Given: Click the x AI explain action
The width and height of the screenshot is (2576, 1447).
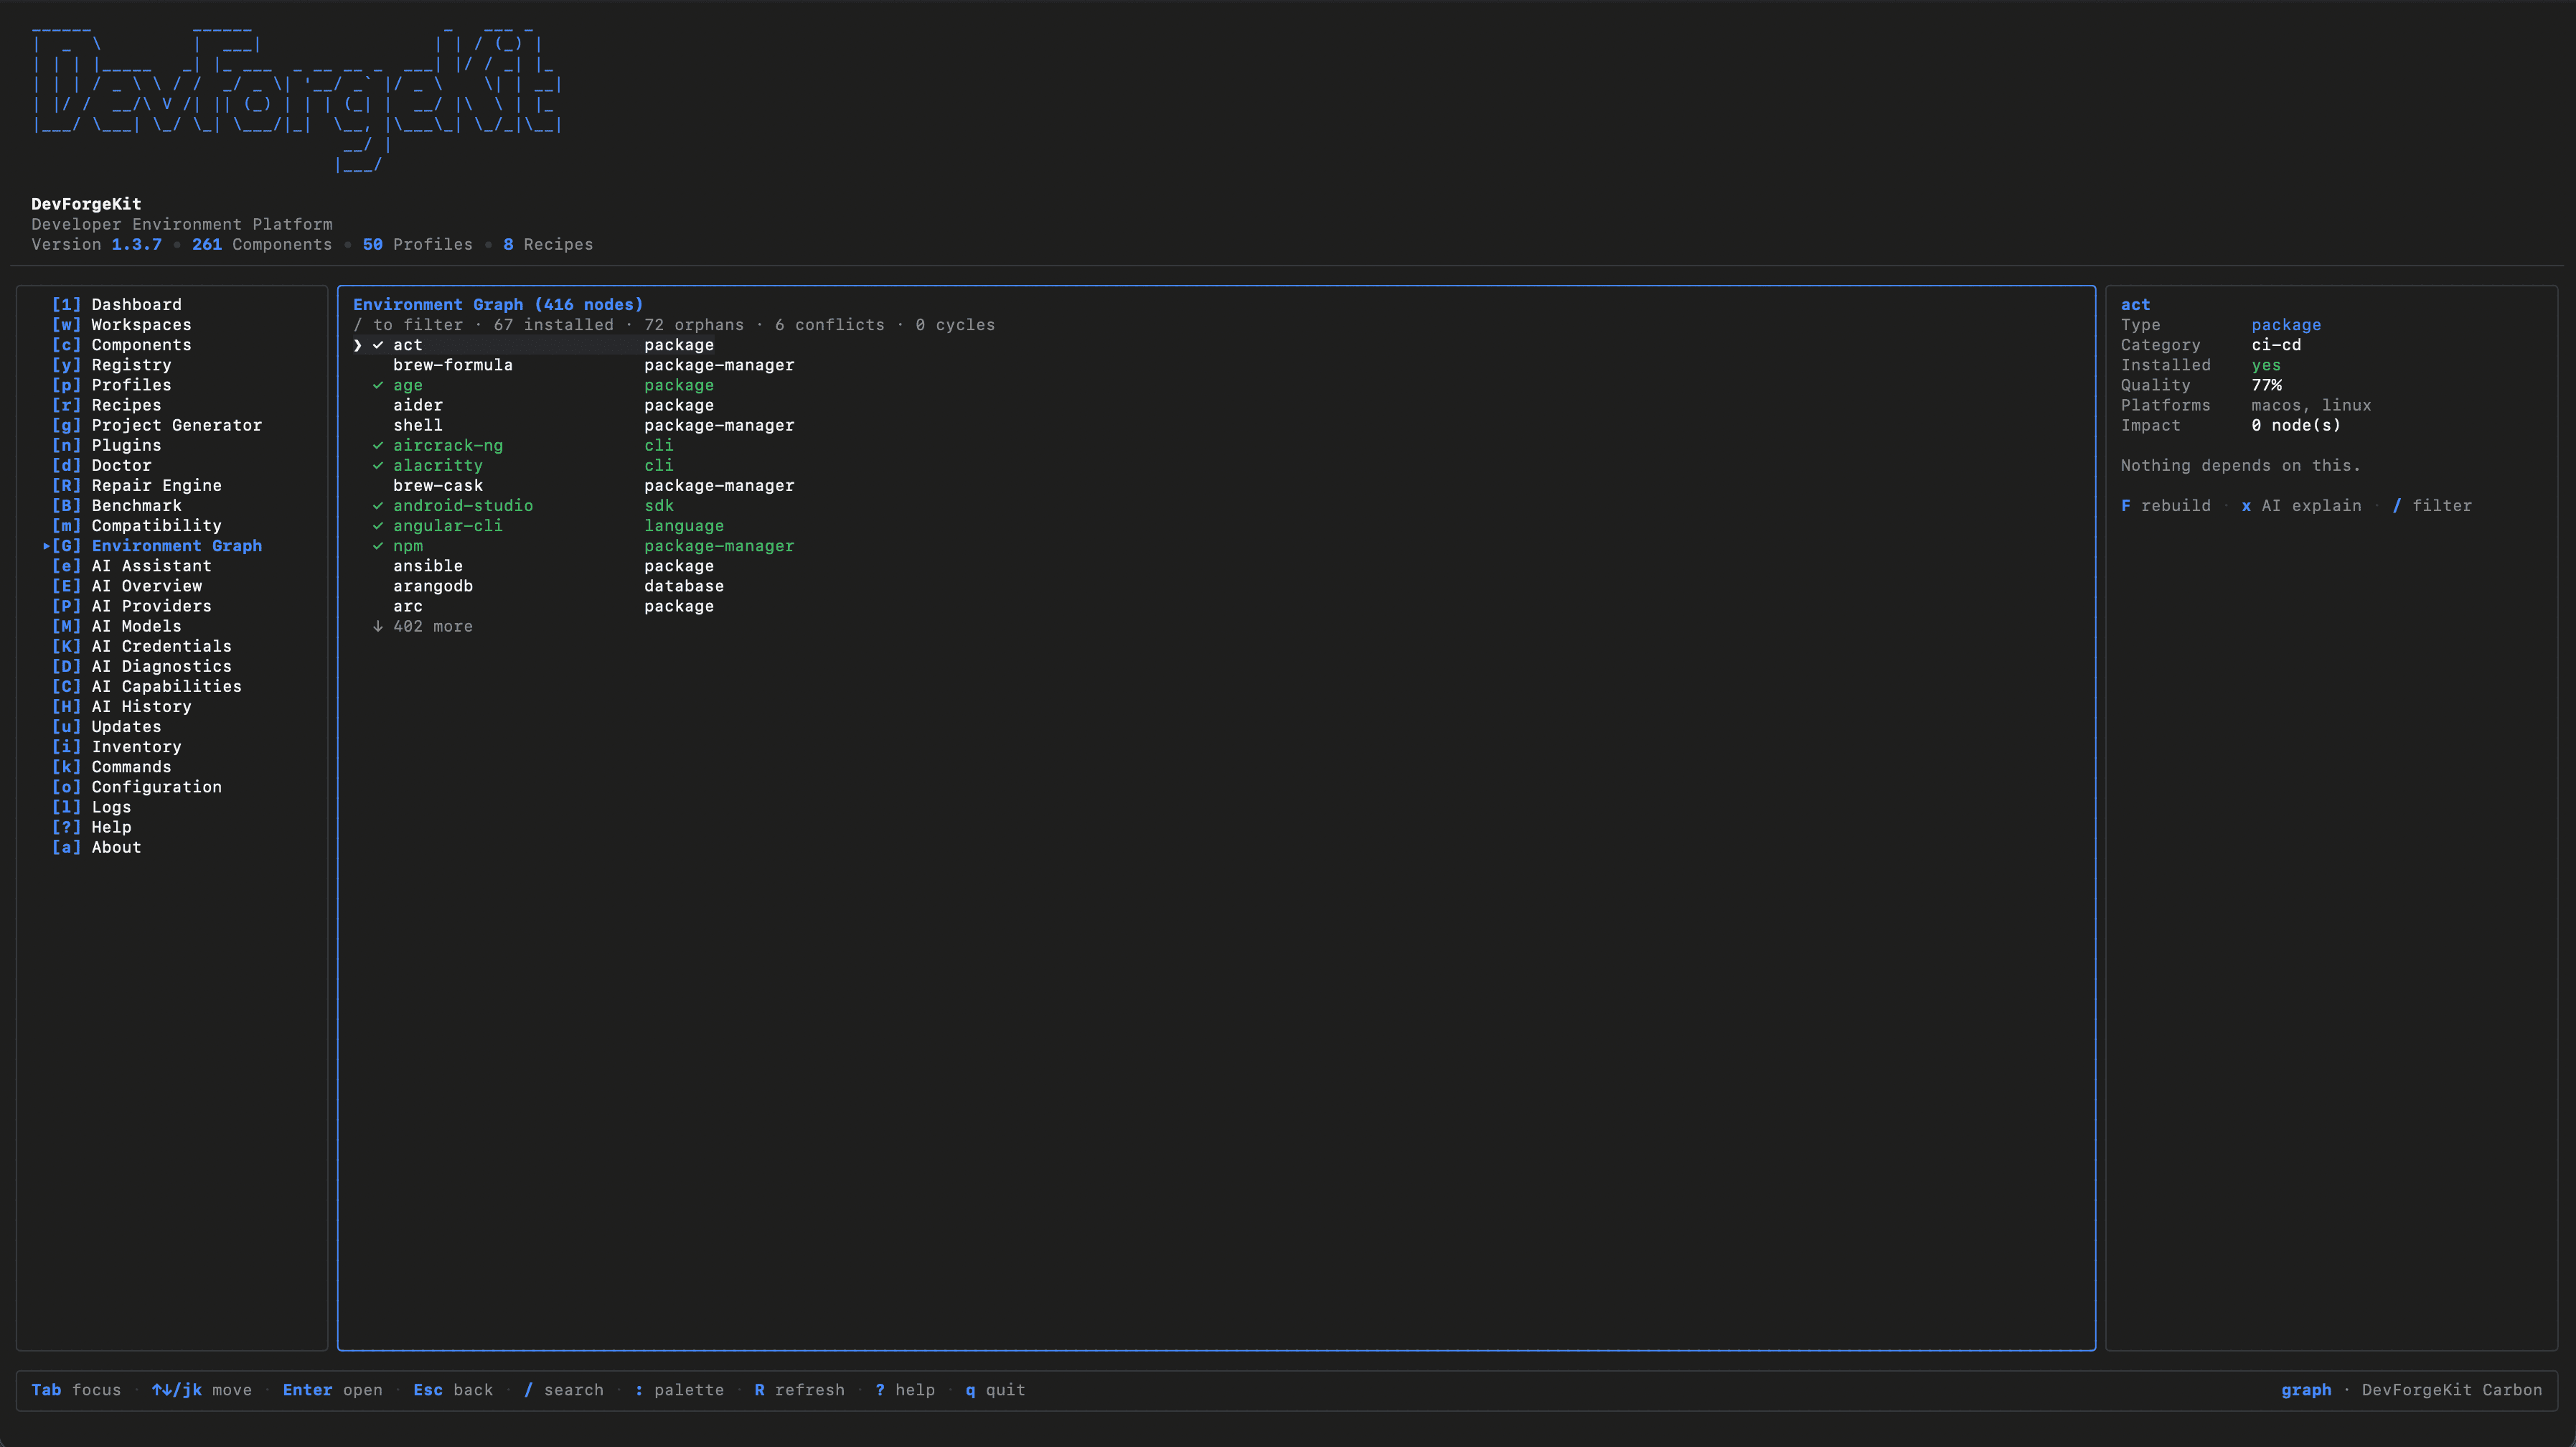Looking at the screenshot, I should 2301,505.
